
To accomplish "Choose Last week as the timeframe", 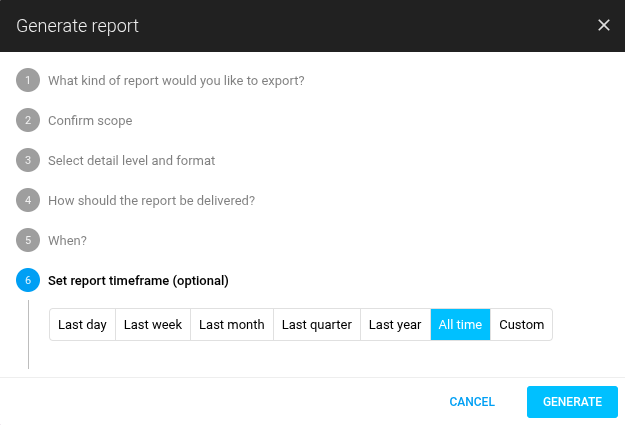I will click(x=152, y=324).
